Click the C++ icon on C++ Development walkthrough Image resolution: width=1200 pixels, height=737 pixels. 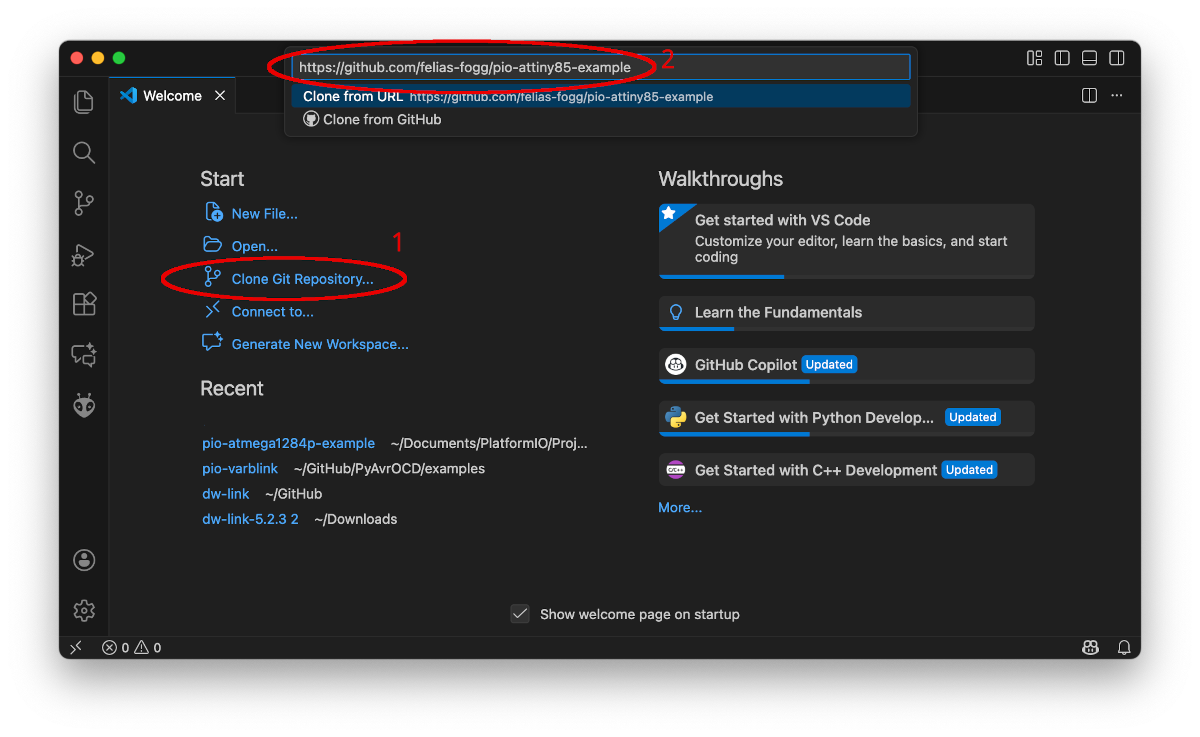(x=676, y=470)
